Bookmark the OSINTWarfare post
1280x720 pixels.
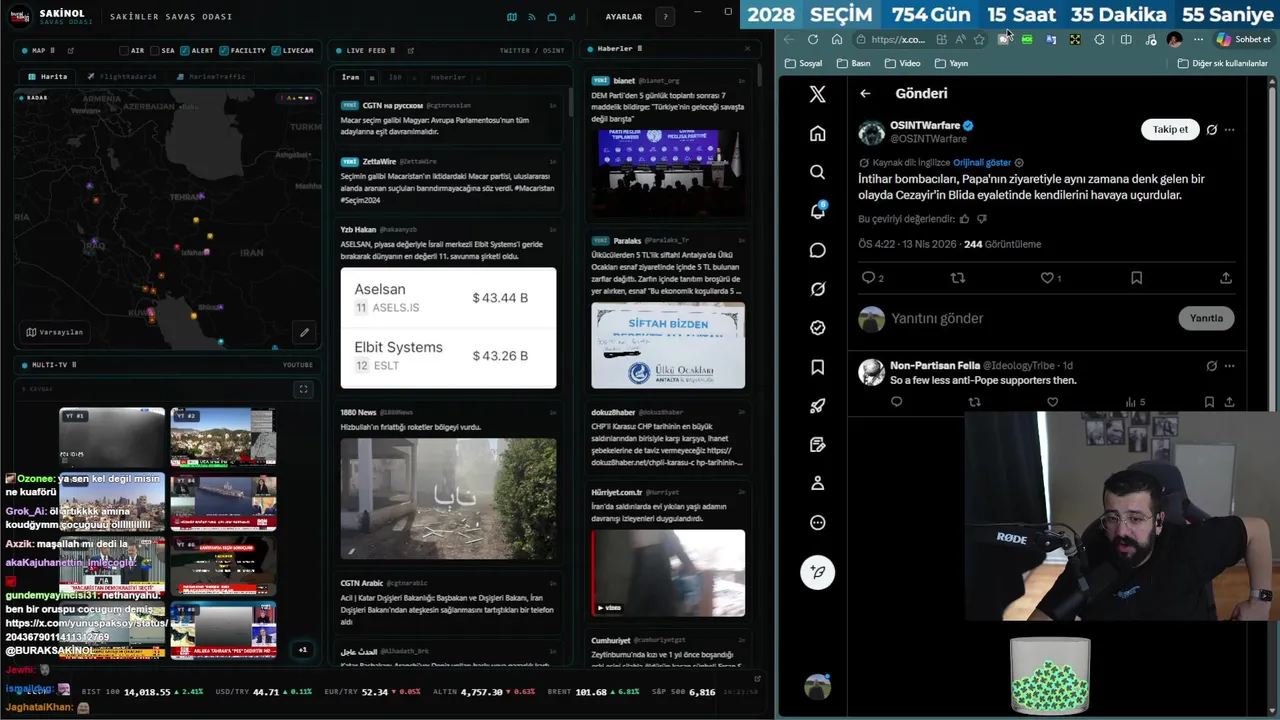1136,278
